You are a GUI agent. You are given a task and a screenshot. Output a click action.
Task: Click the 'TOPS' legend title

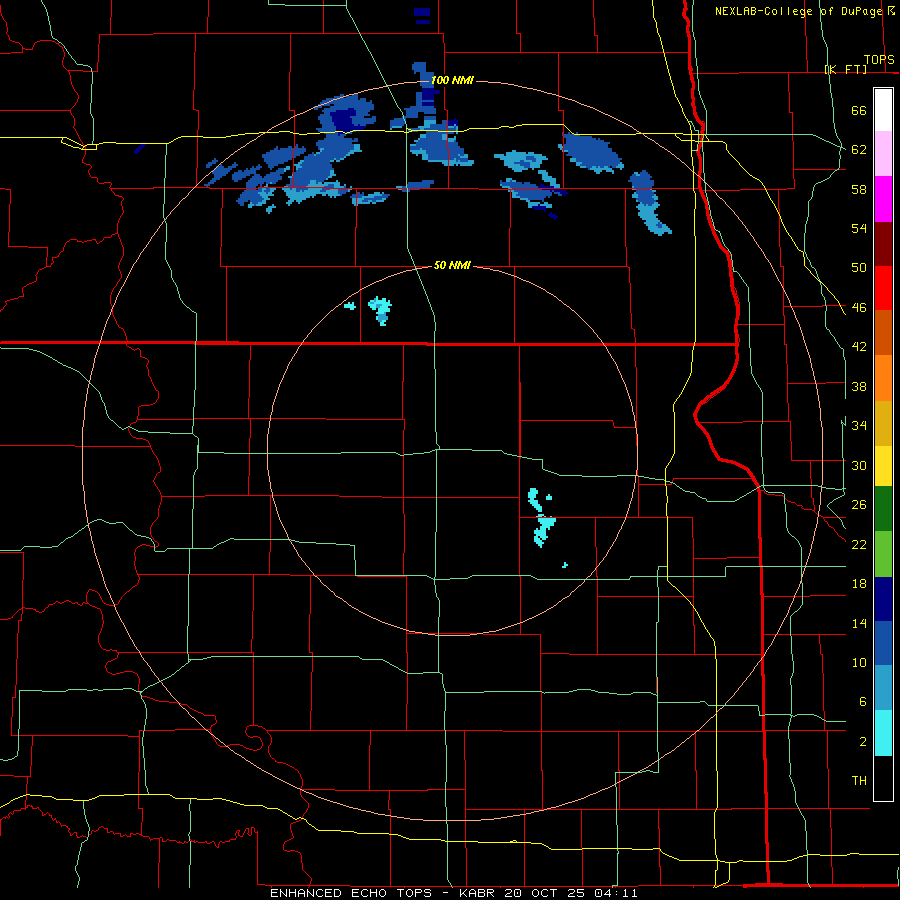tap(879, 59)
